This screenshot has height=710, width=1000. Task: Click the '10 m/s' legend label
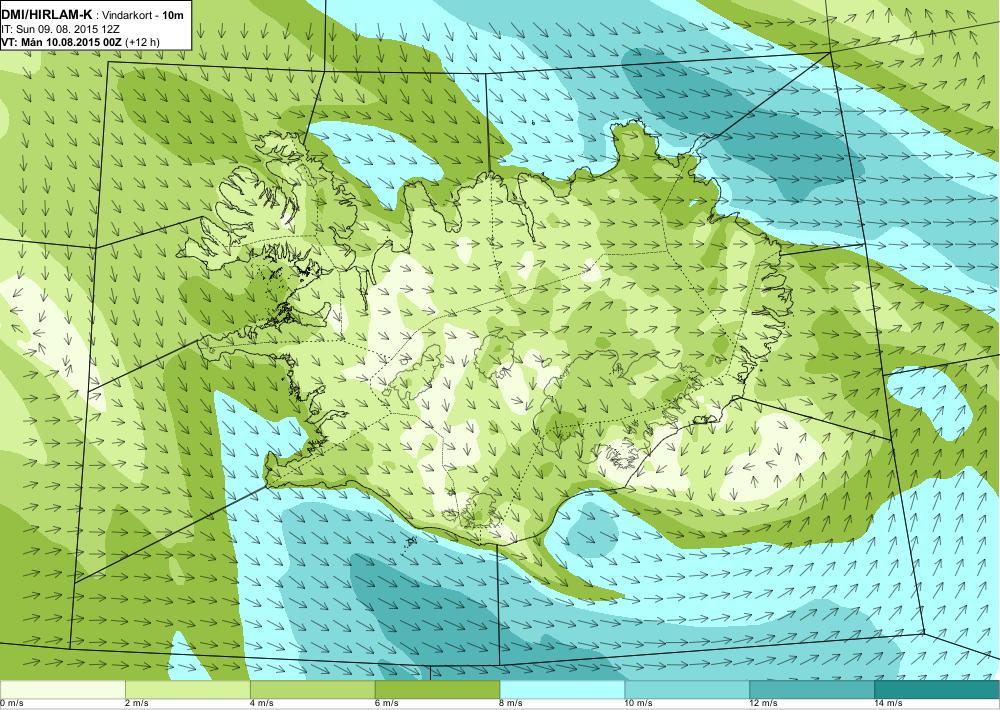point(639,704)
